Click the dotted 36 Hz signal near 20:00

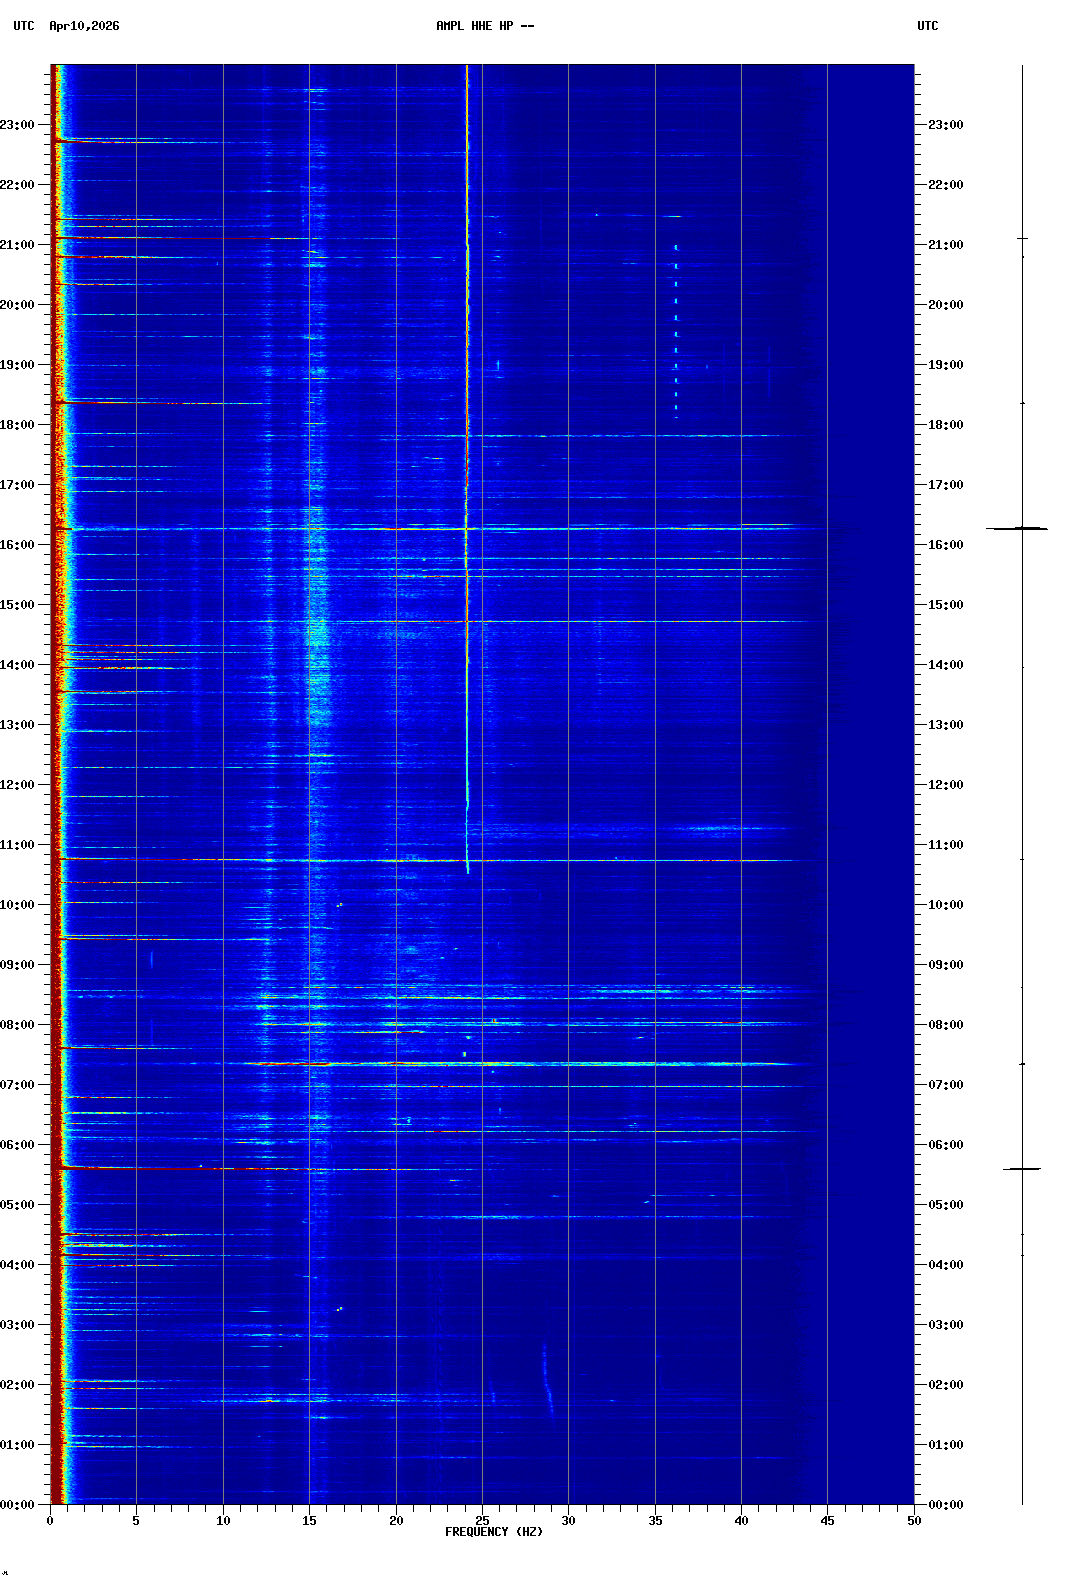pos(676,300)
